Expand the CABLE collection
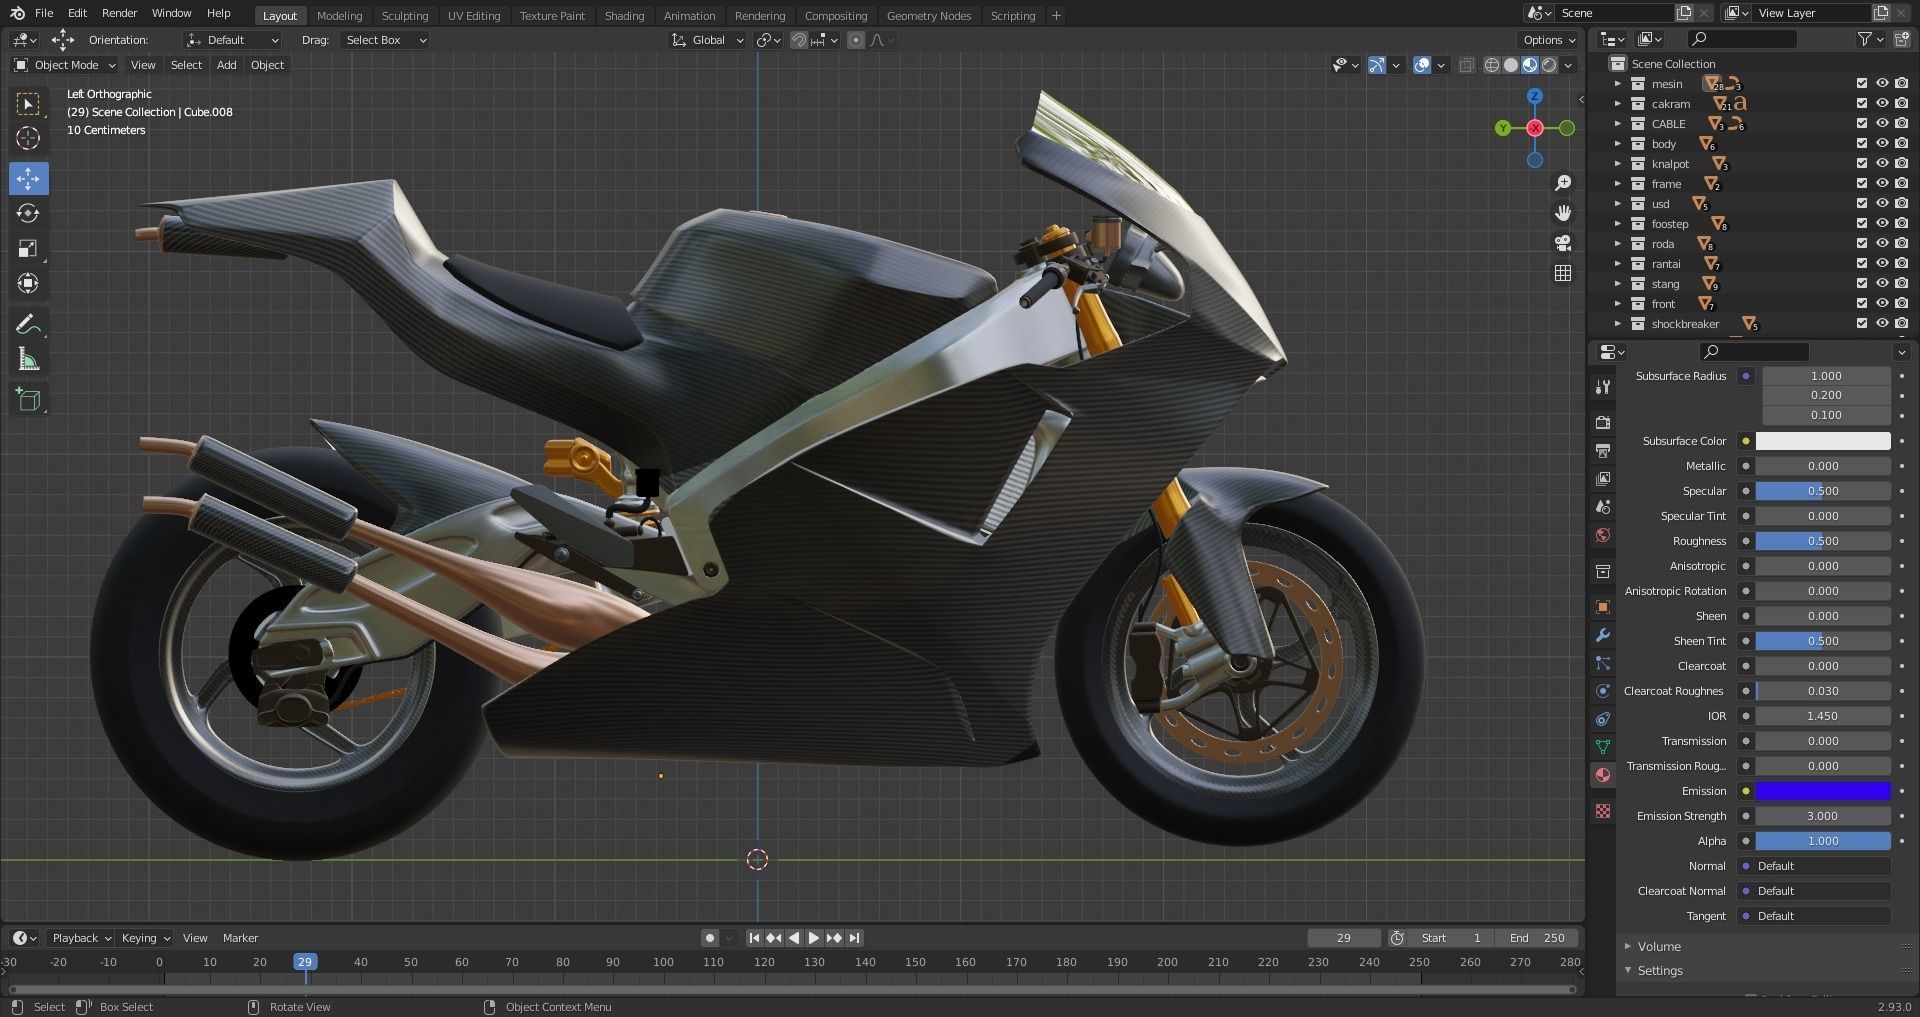The width and height of the screenshot is (1920, 1017). [1618, 124]
